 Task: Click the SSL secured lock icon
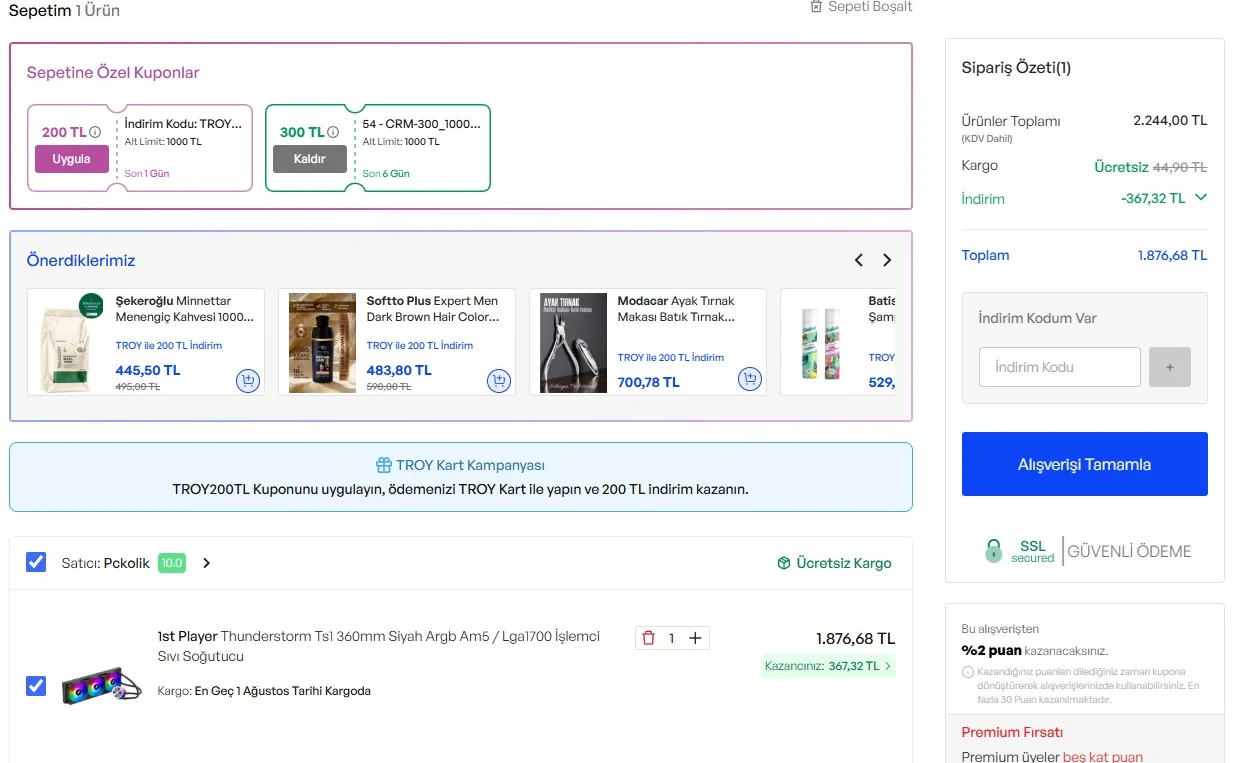(993, 551)
